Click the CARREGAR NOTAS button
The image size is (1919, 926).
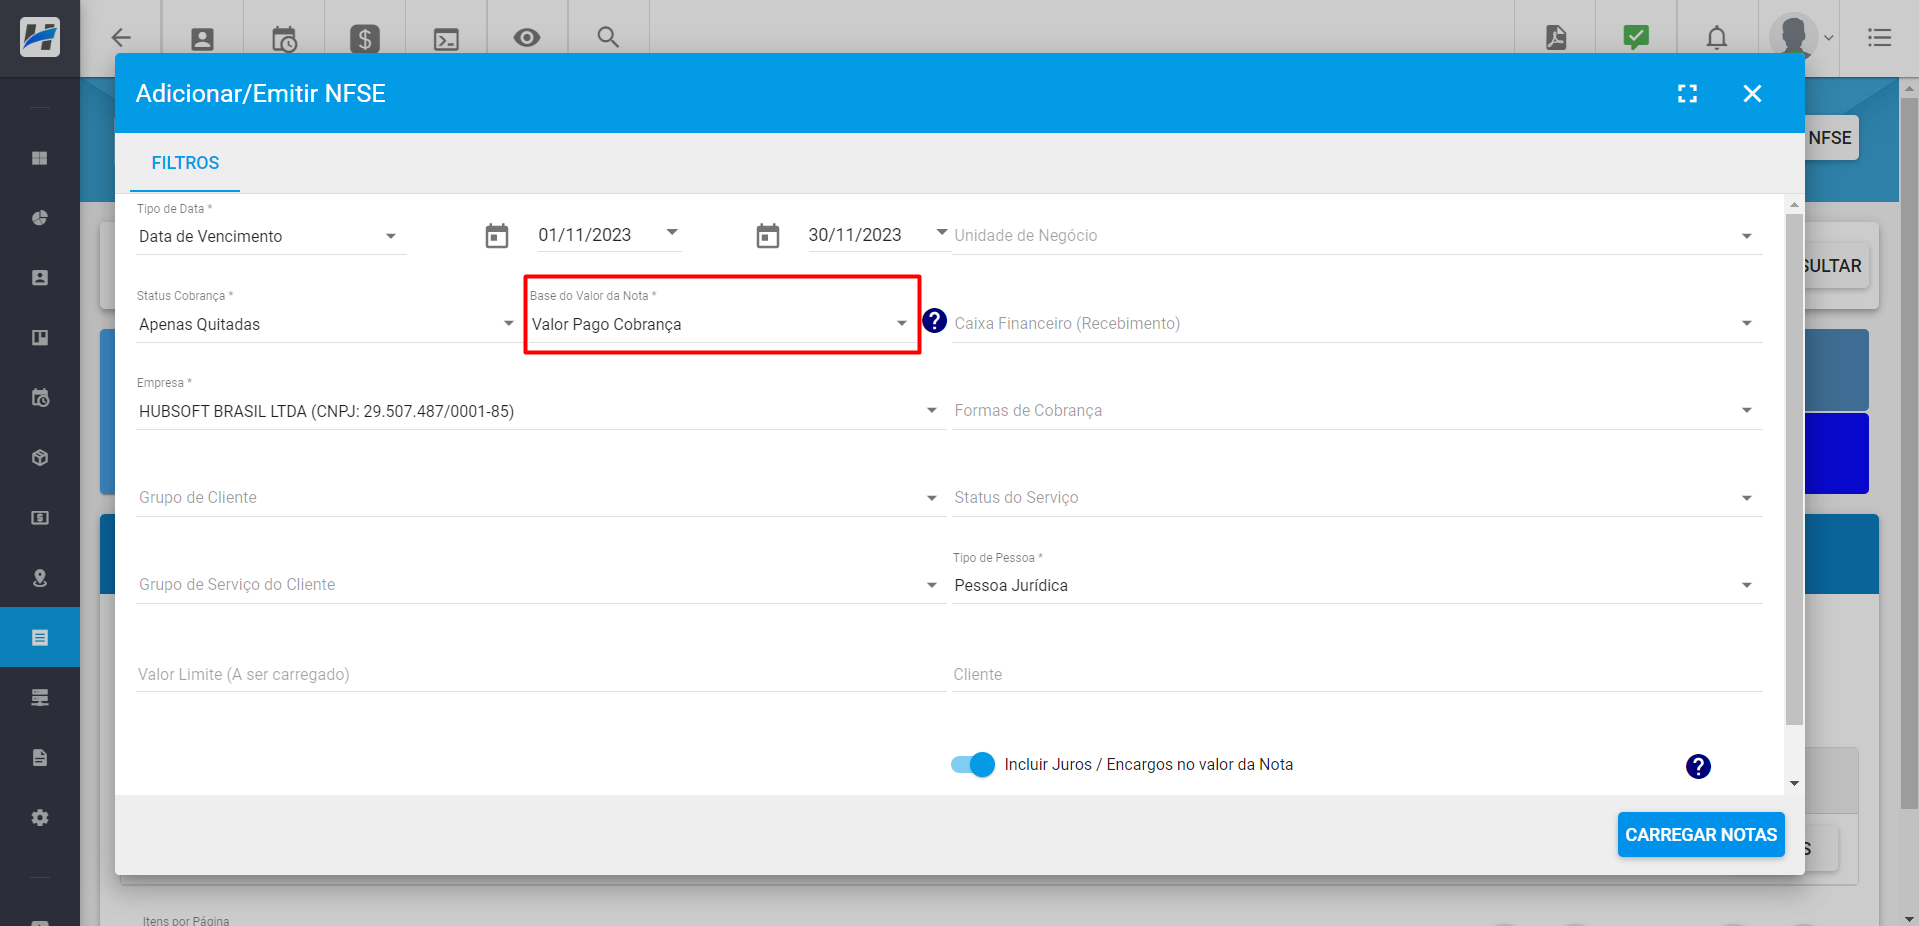pyautogui.click(x=1700, y=834)
